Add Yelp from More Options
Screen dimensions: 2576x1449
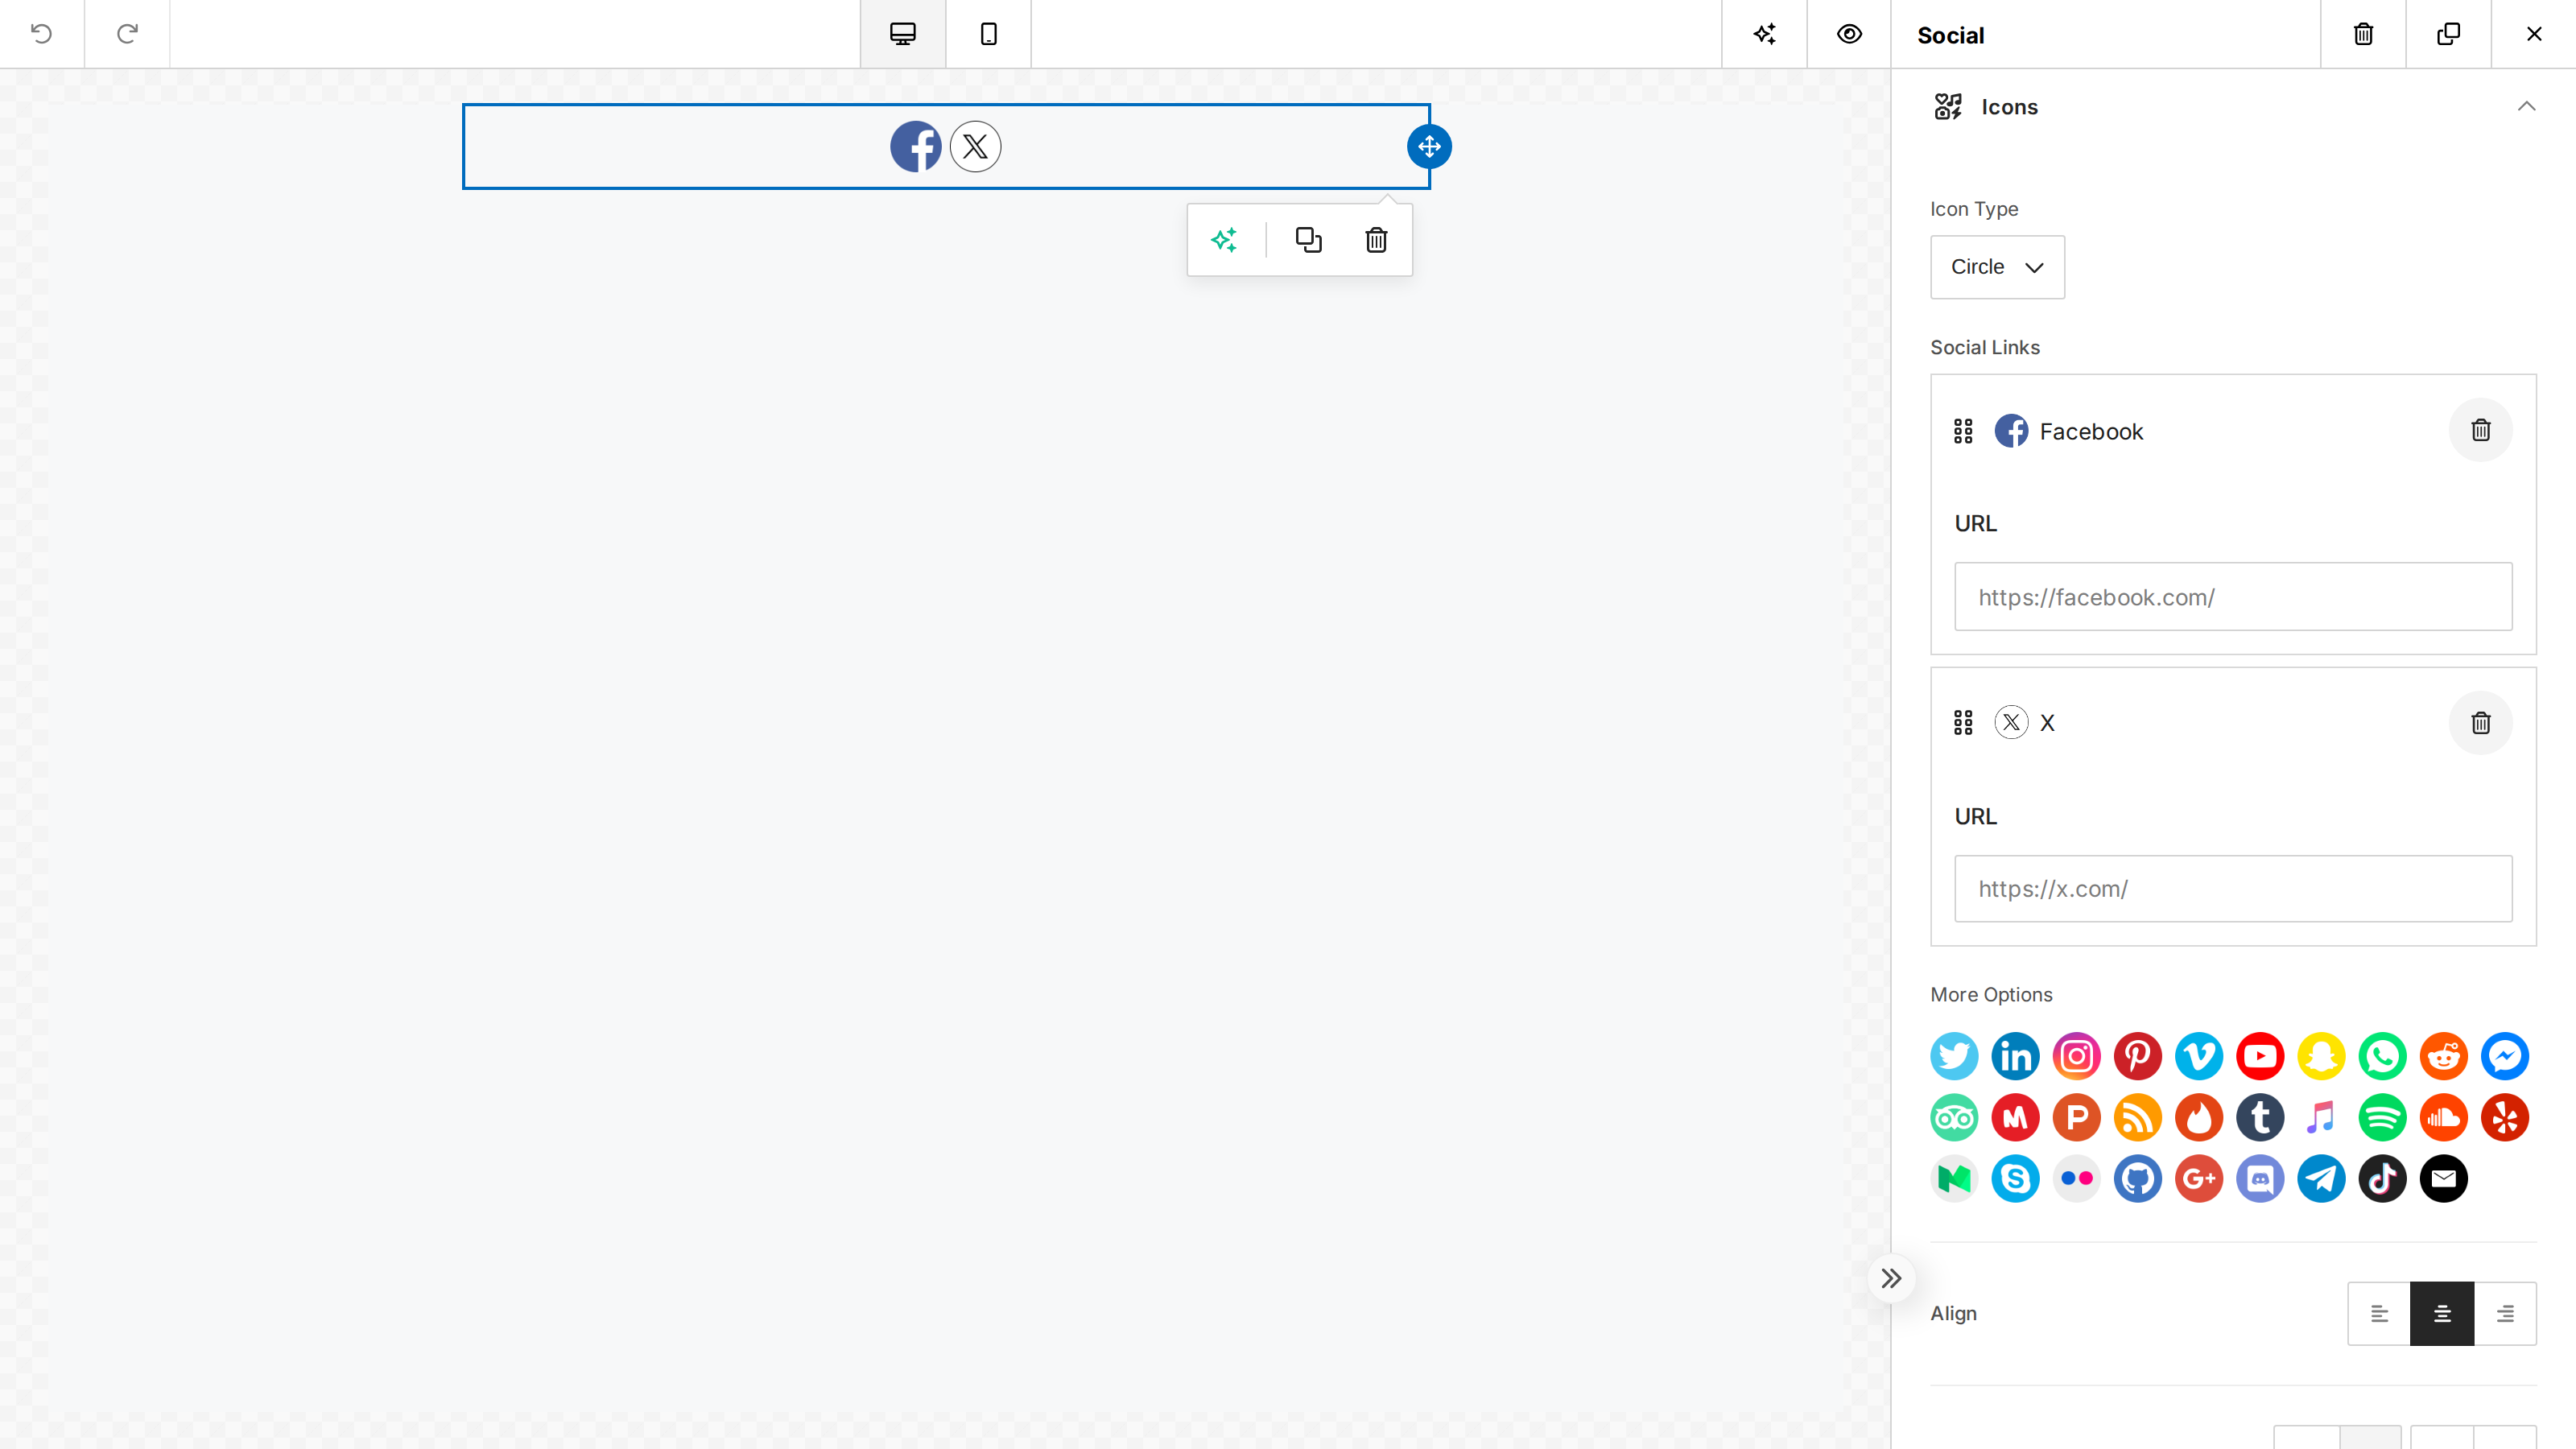coord(2505,1117)
